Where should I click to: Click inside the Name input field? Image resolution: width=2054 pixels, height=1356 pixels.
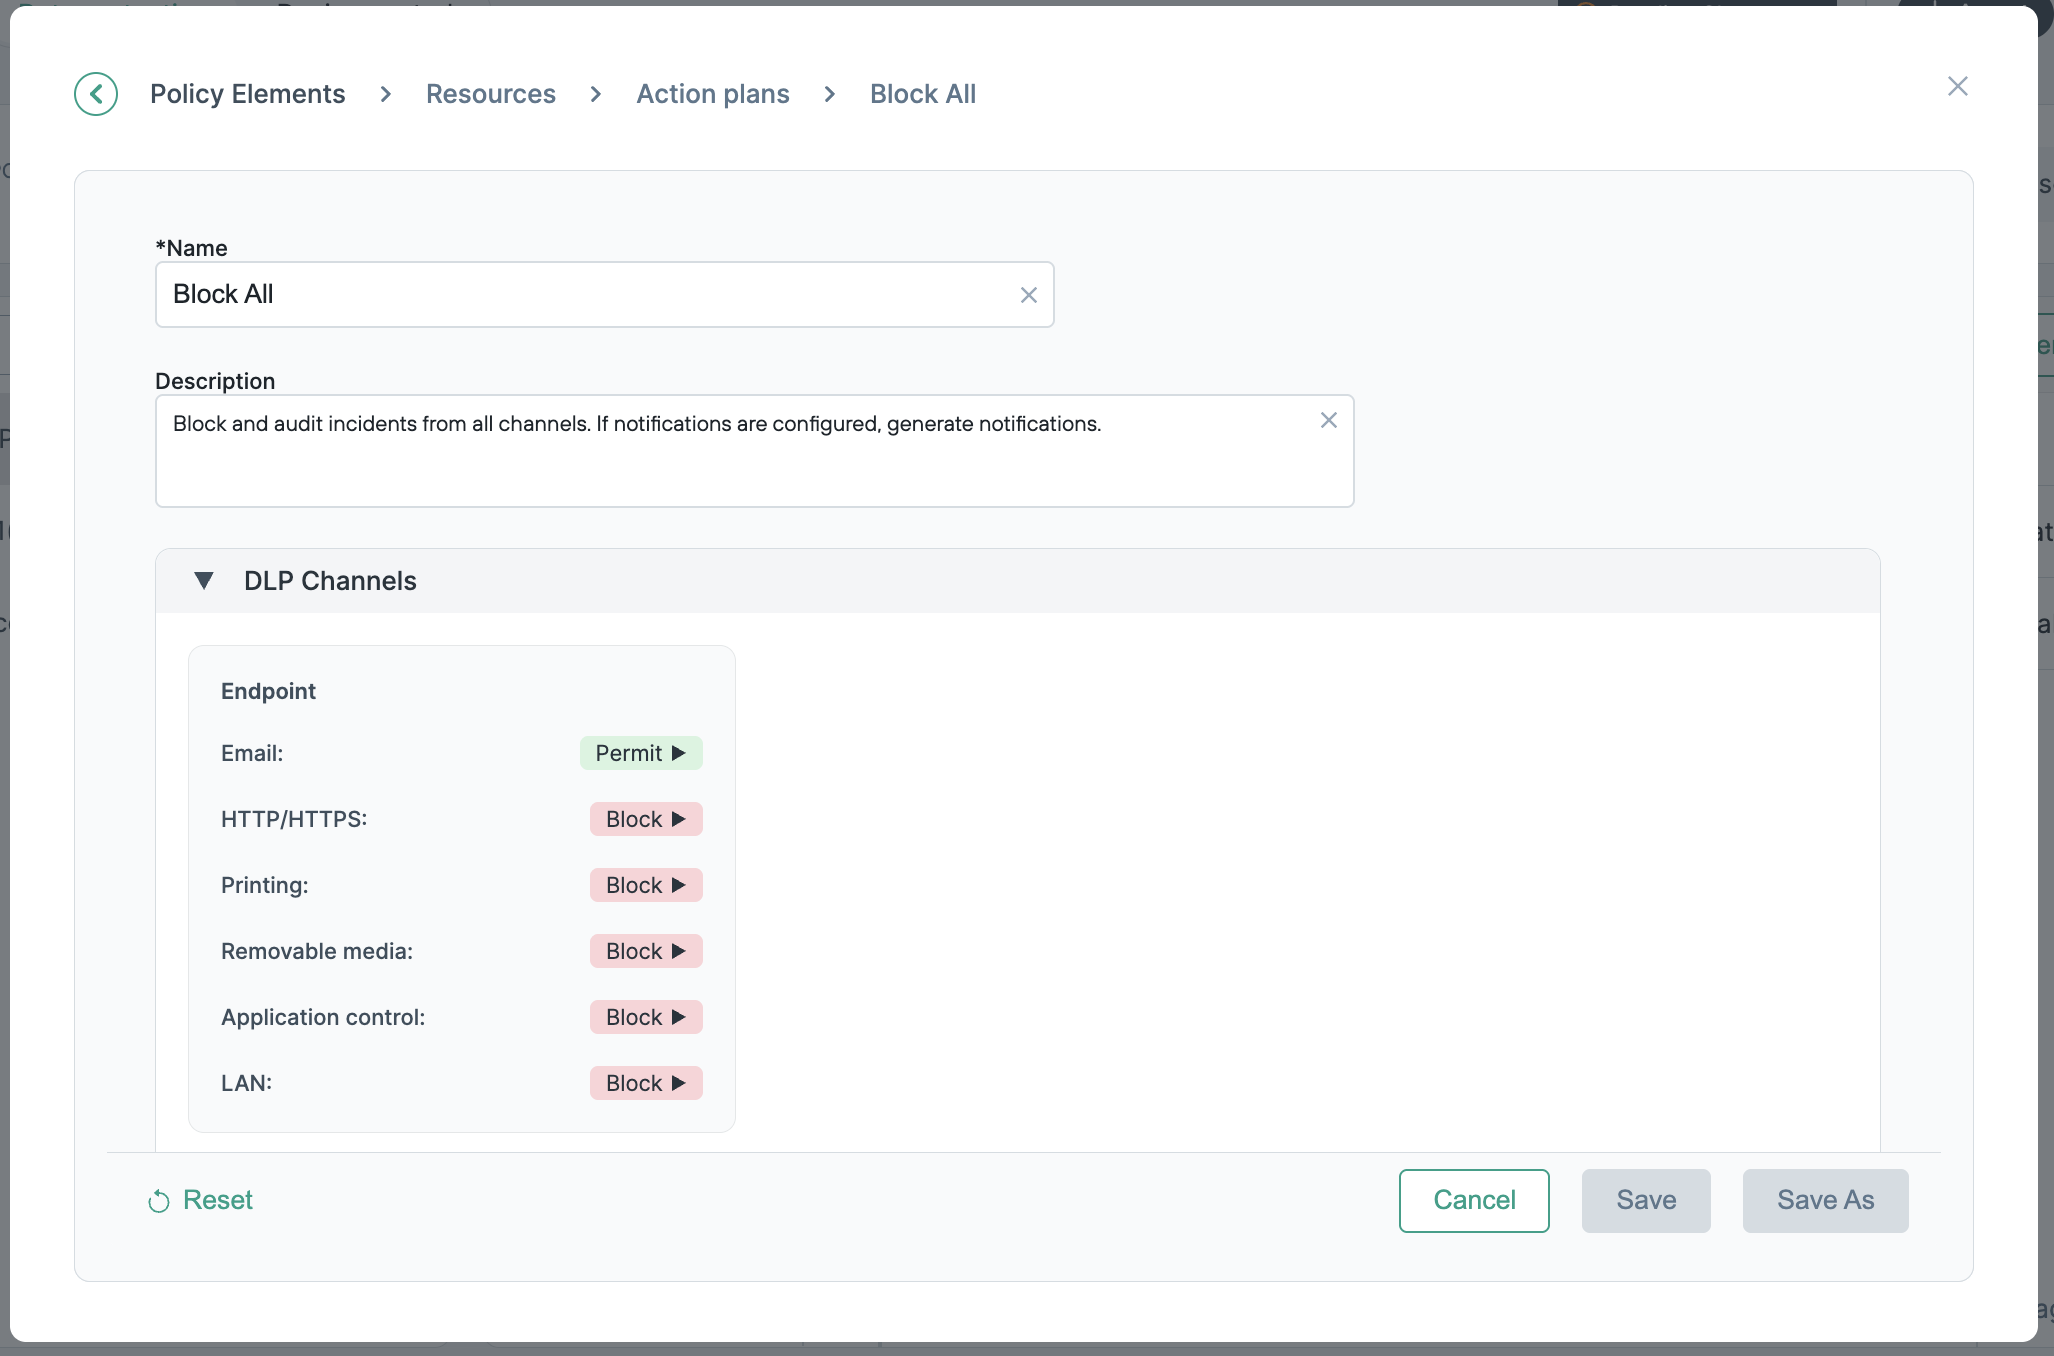[585, 295]
